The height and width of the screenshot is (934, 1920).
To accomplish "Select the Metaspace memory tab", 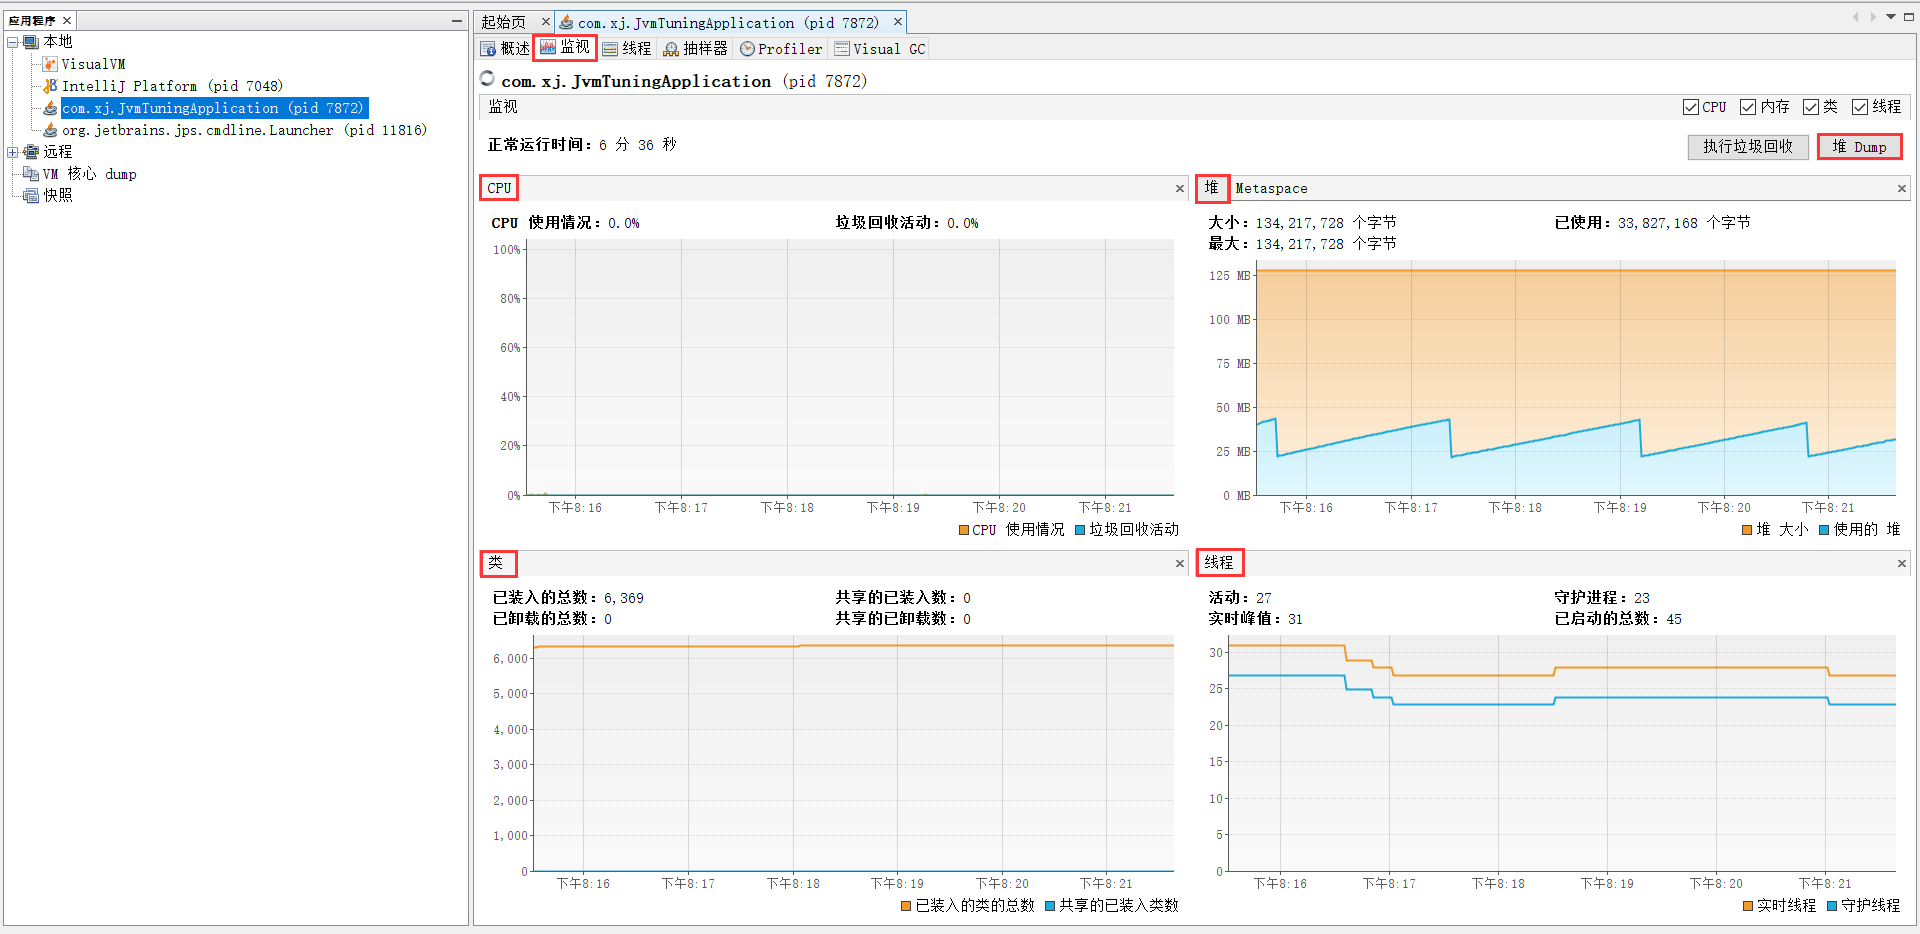I will pyautogui.click(x=1271, y=188).
